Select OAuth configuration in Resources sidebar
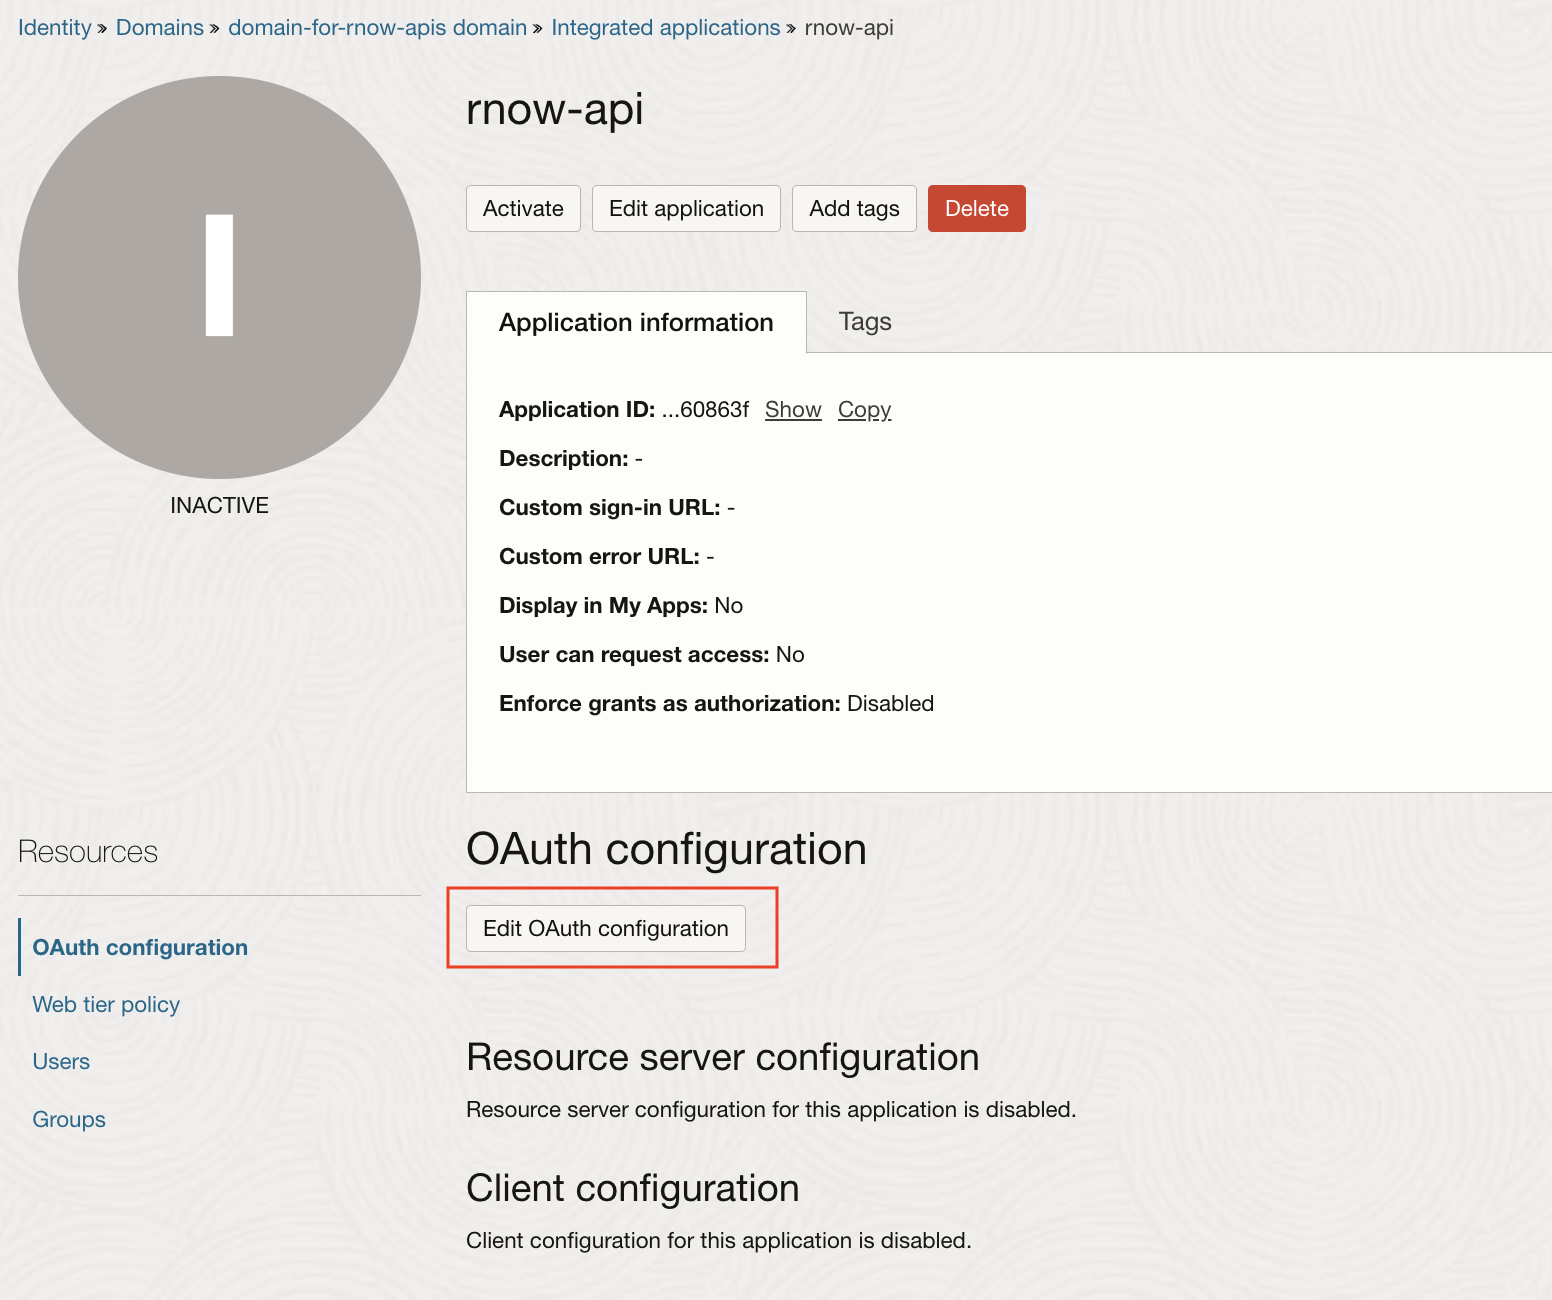Image resolution: width=1552 pixels, height=1300 pixels. click(x=139, y=947)
